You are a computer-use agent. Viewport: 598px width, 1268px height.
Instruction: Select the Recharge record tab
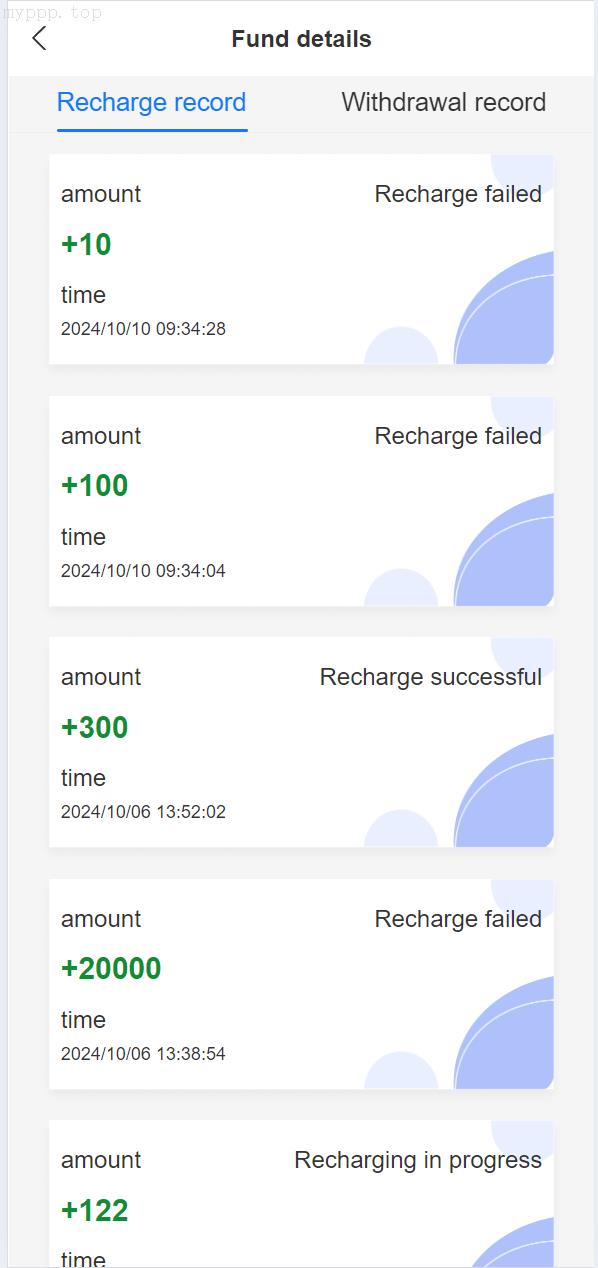151,102
